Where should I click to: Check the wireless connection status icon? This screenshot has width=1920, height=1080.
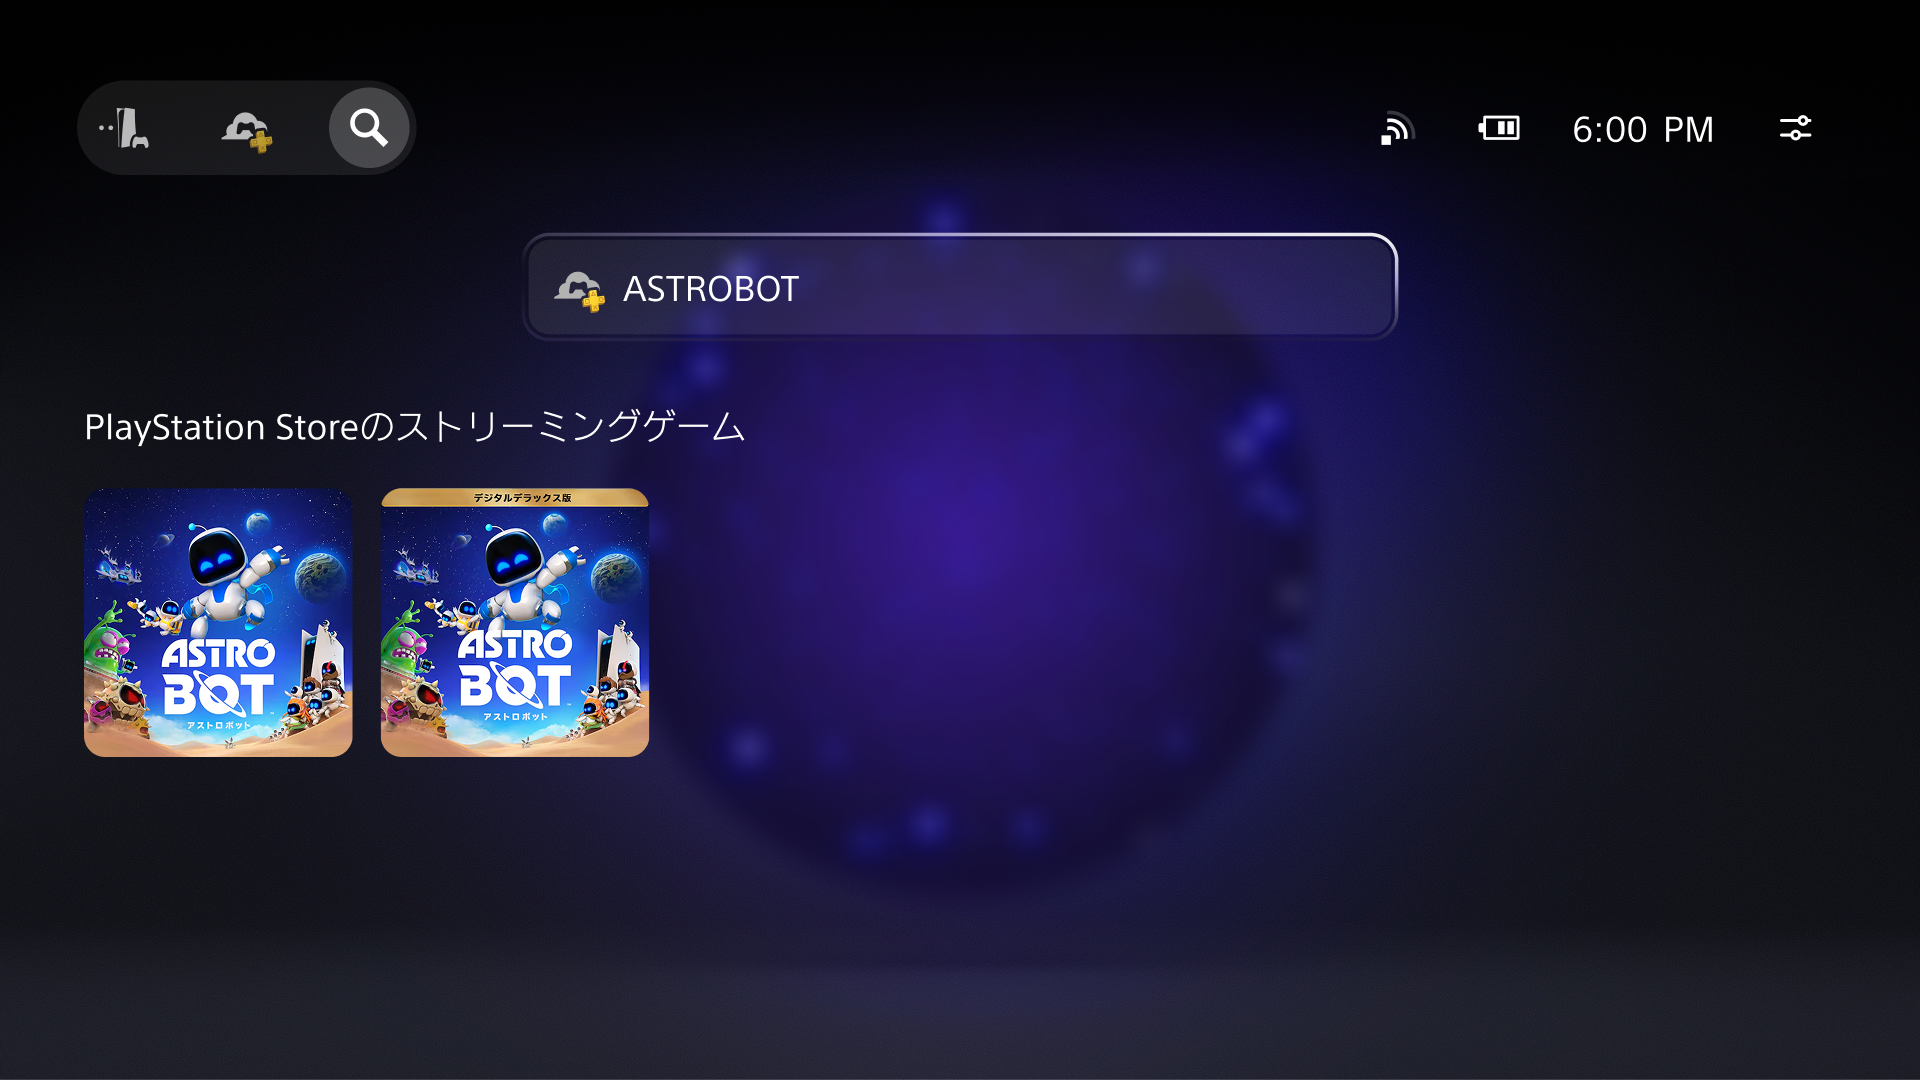[1397, 129]
